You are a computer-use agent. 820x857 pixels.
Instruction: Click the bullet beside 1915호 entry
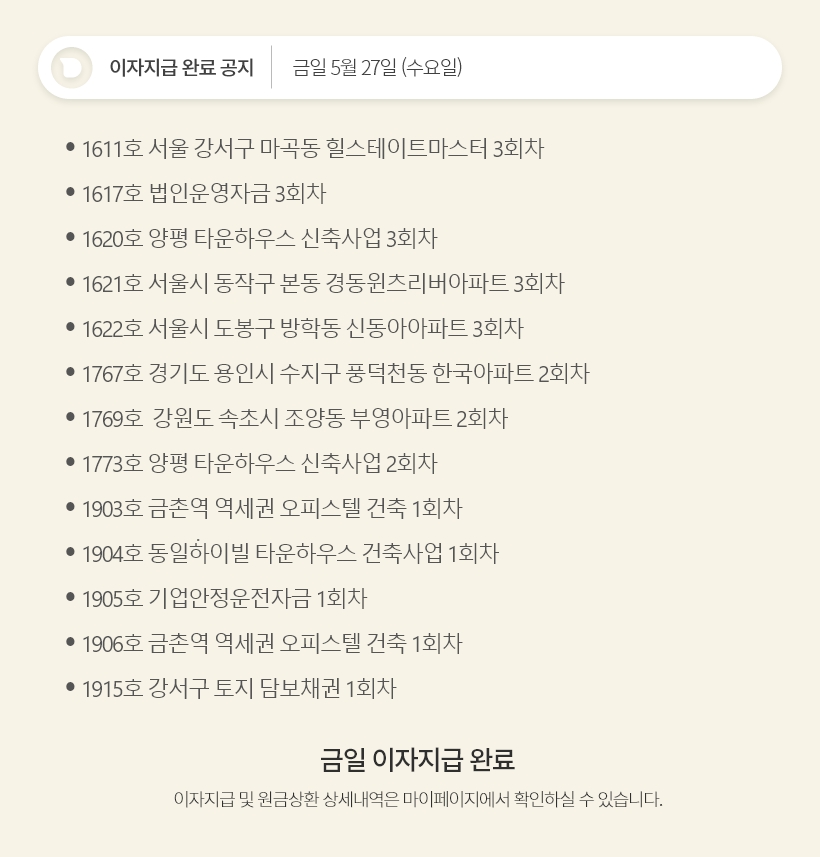point(70,687)
